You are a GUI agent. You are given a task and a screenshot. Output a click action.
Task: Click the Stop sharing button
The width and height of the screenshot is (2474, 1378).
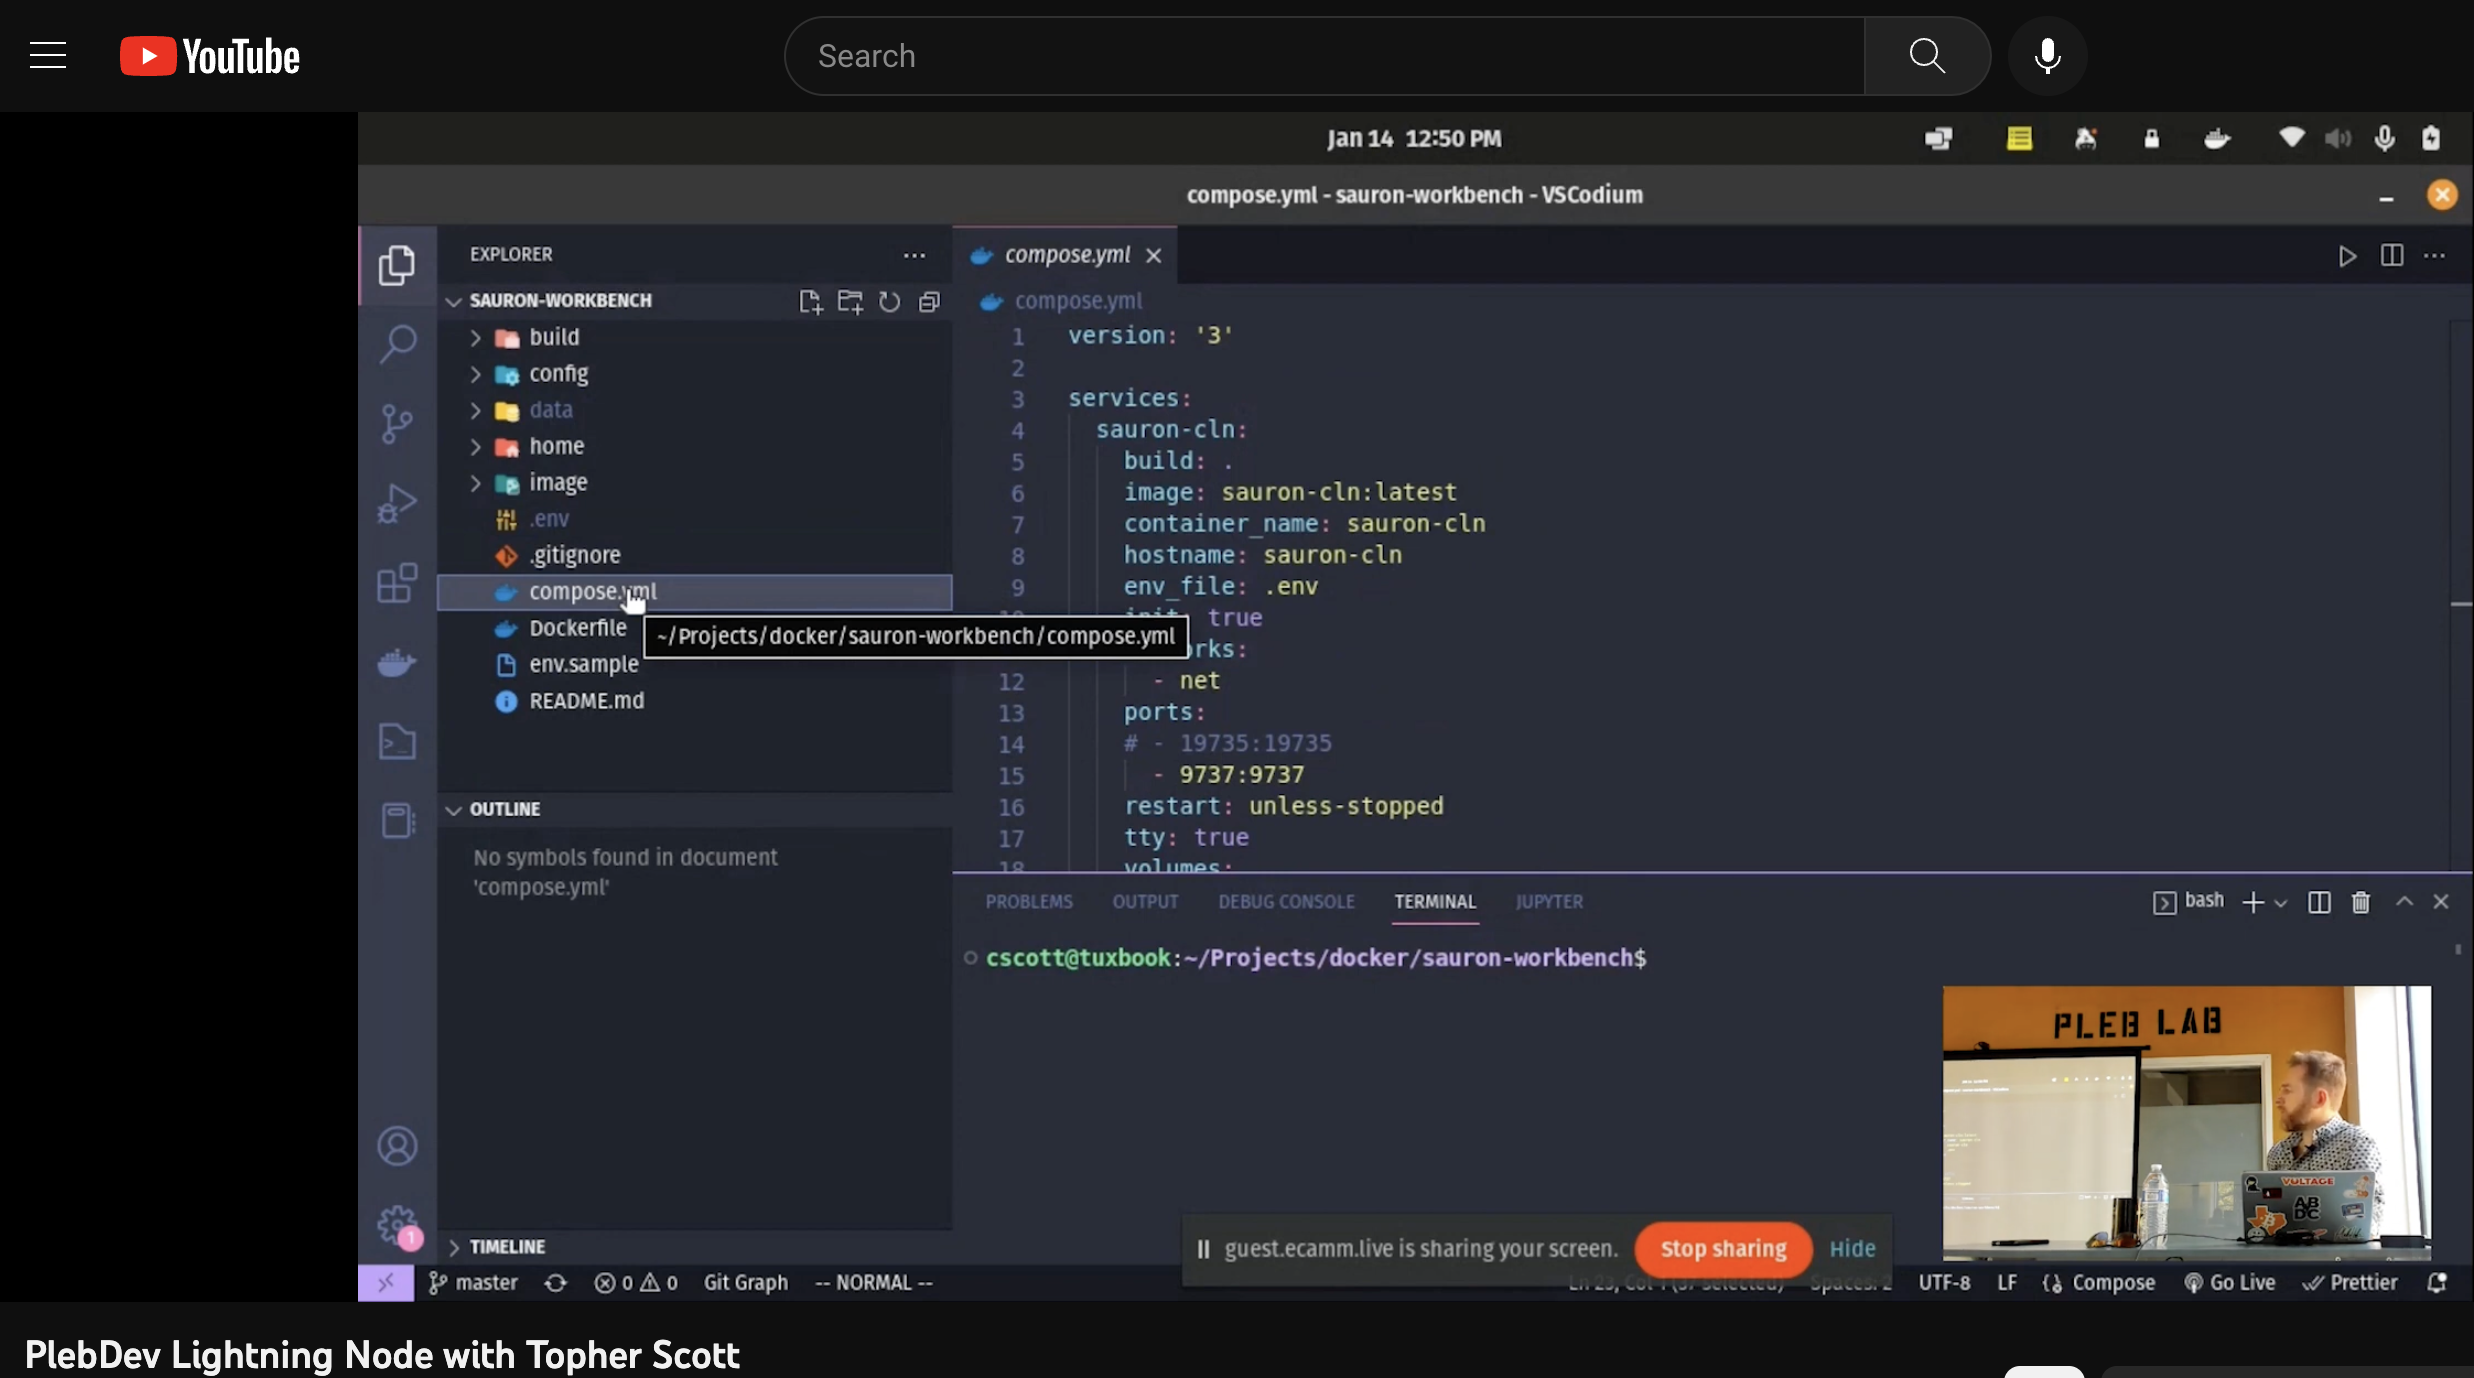click(x=1723, y=1249)
